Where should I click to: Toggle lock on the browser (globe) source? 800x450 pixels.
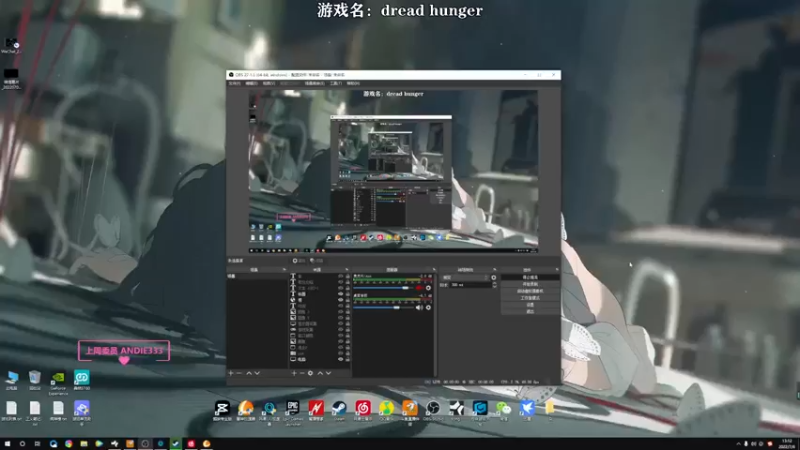348,300
